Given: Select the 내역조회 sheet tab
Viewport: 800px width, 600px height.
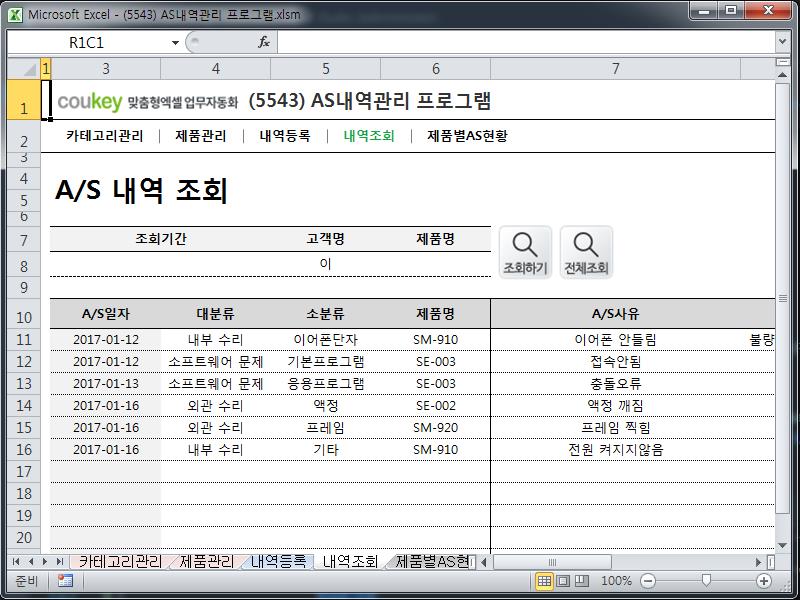Looking at the screenshot, I should point(351,562).
